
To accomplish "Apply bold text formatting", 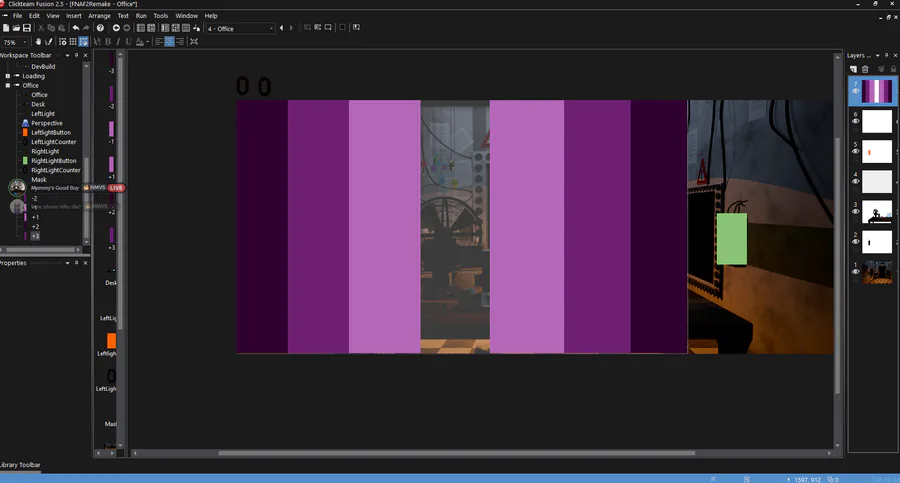I will pos(107,41).
